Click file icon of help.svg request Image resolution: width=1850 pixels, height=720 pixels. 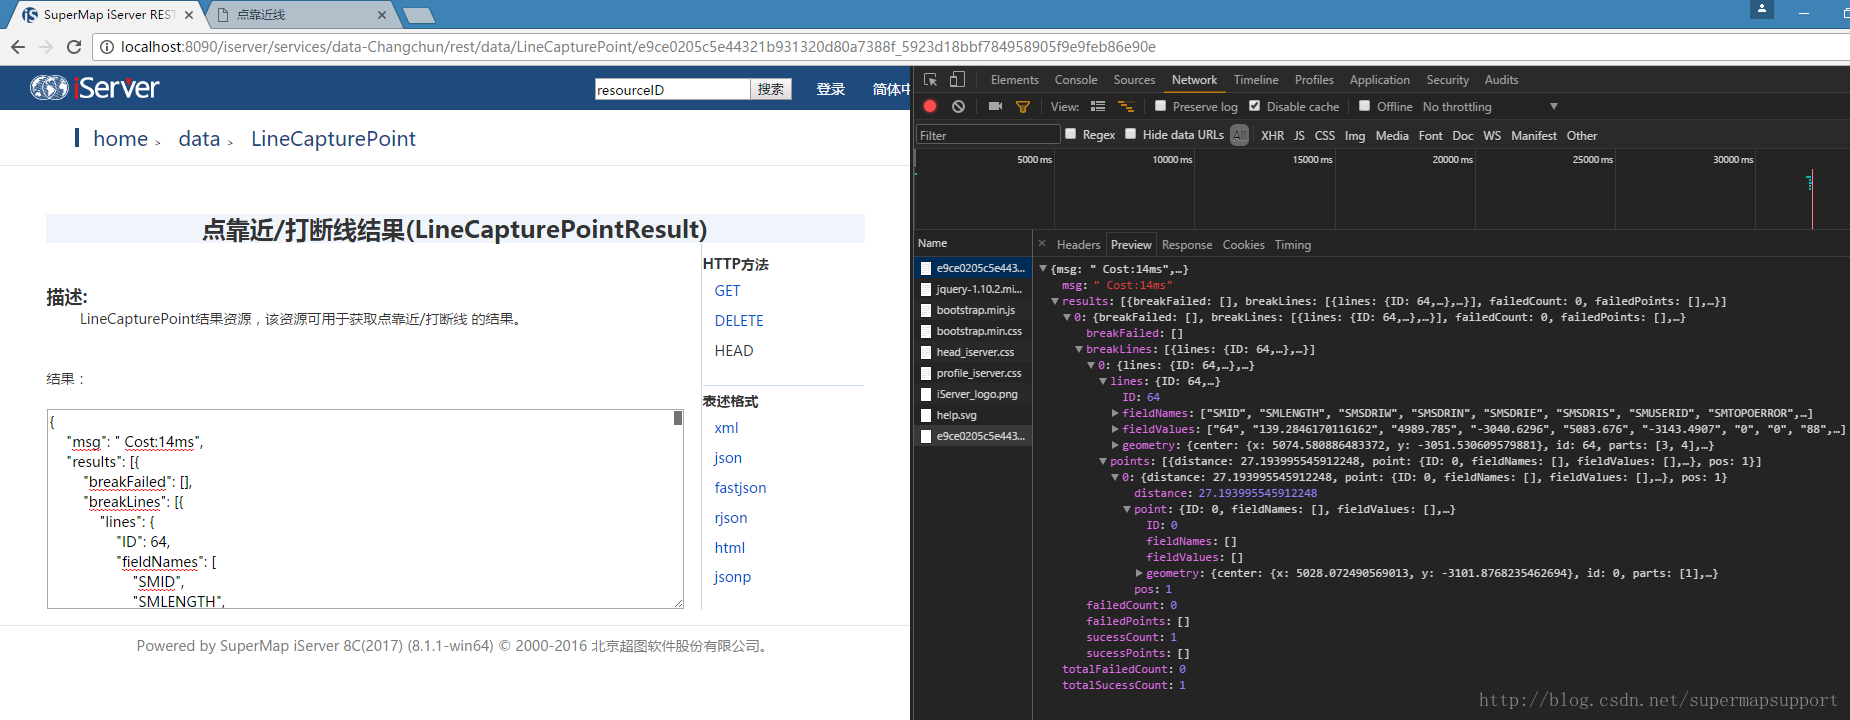point(926,415)
